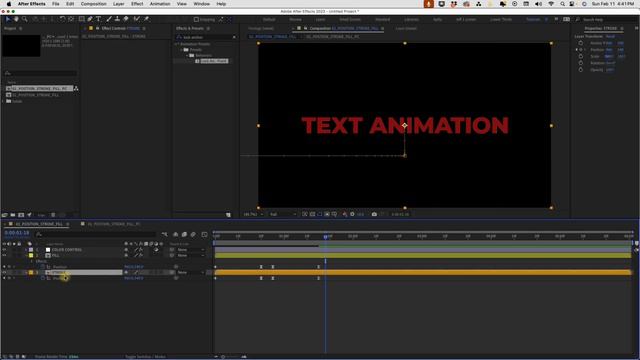
Task: Click the Interpret Footage icon in Project panel
Action: [x=4, y=215]
